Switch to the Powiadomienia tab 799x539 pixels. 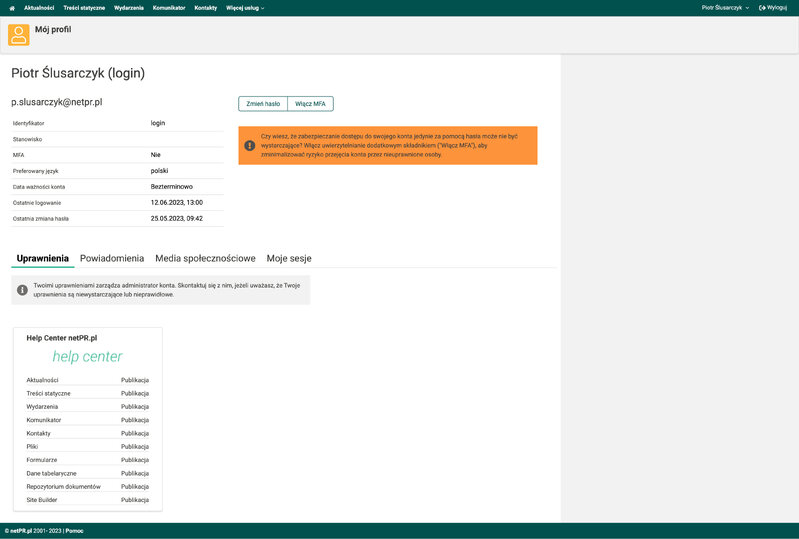[112, 258]
